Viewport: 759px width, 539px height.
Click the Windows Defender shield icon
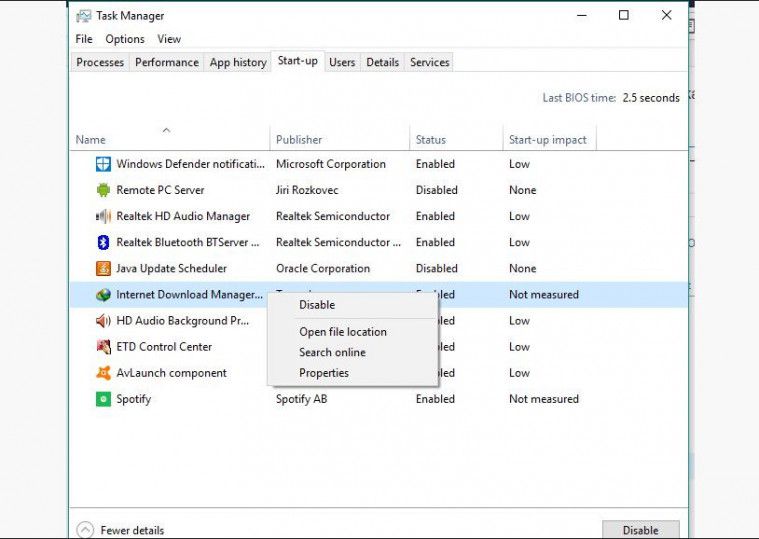[103, 164]
